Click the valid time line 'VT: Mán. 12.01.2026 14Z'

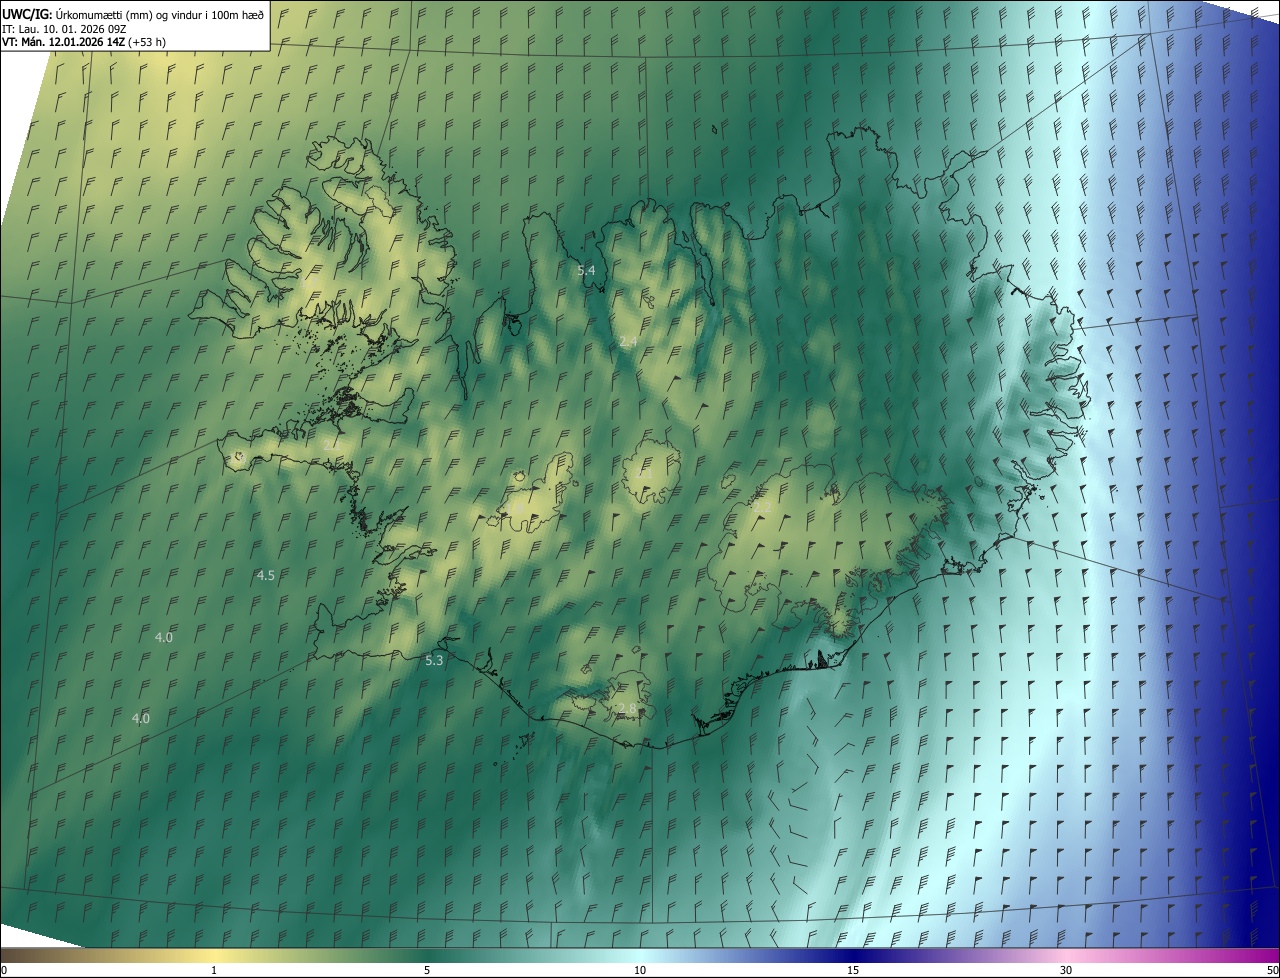62,42
